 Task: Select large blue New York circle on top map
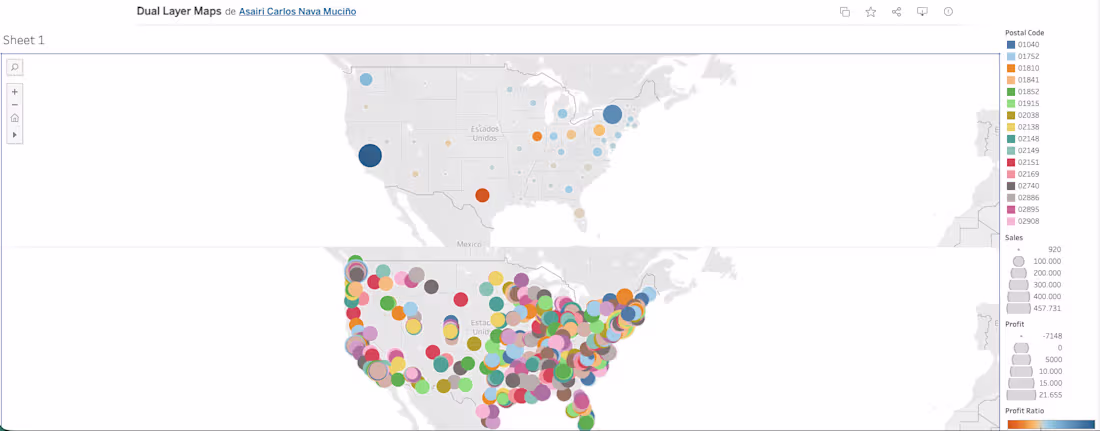612,114
